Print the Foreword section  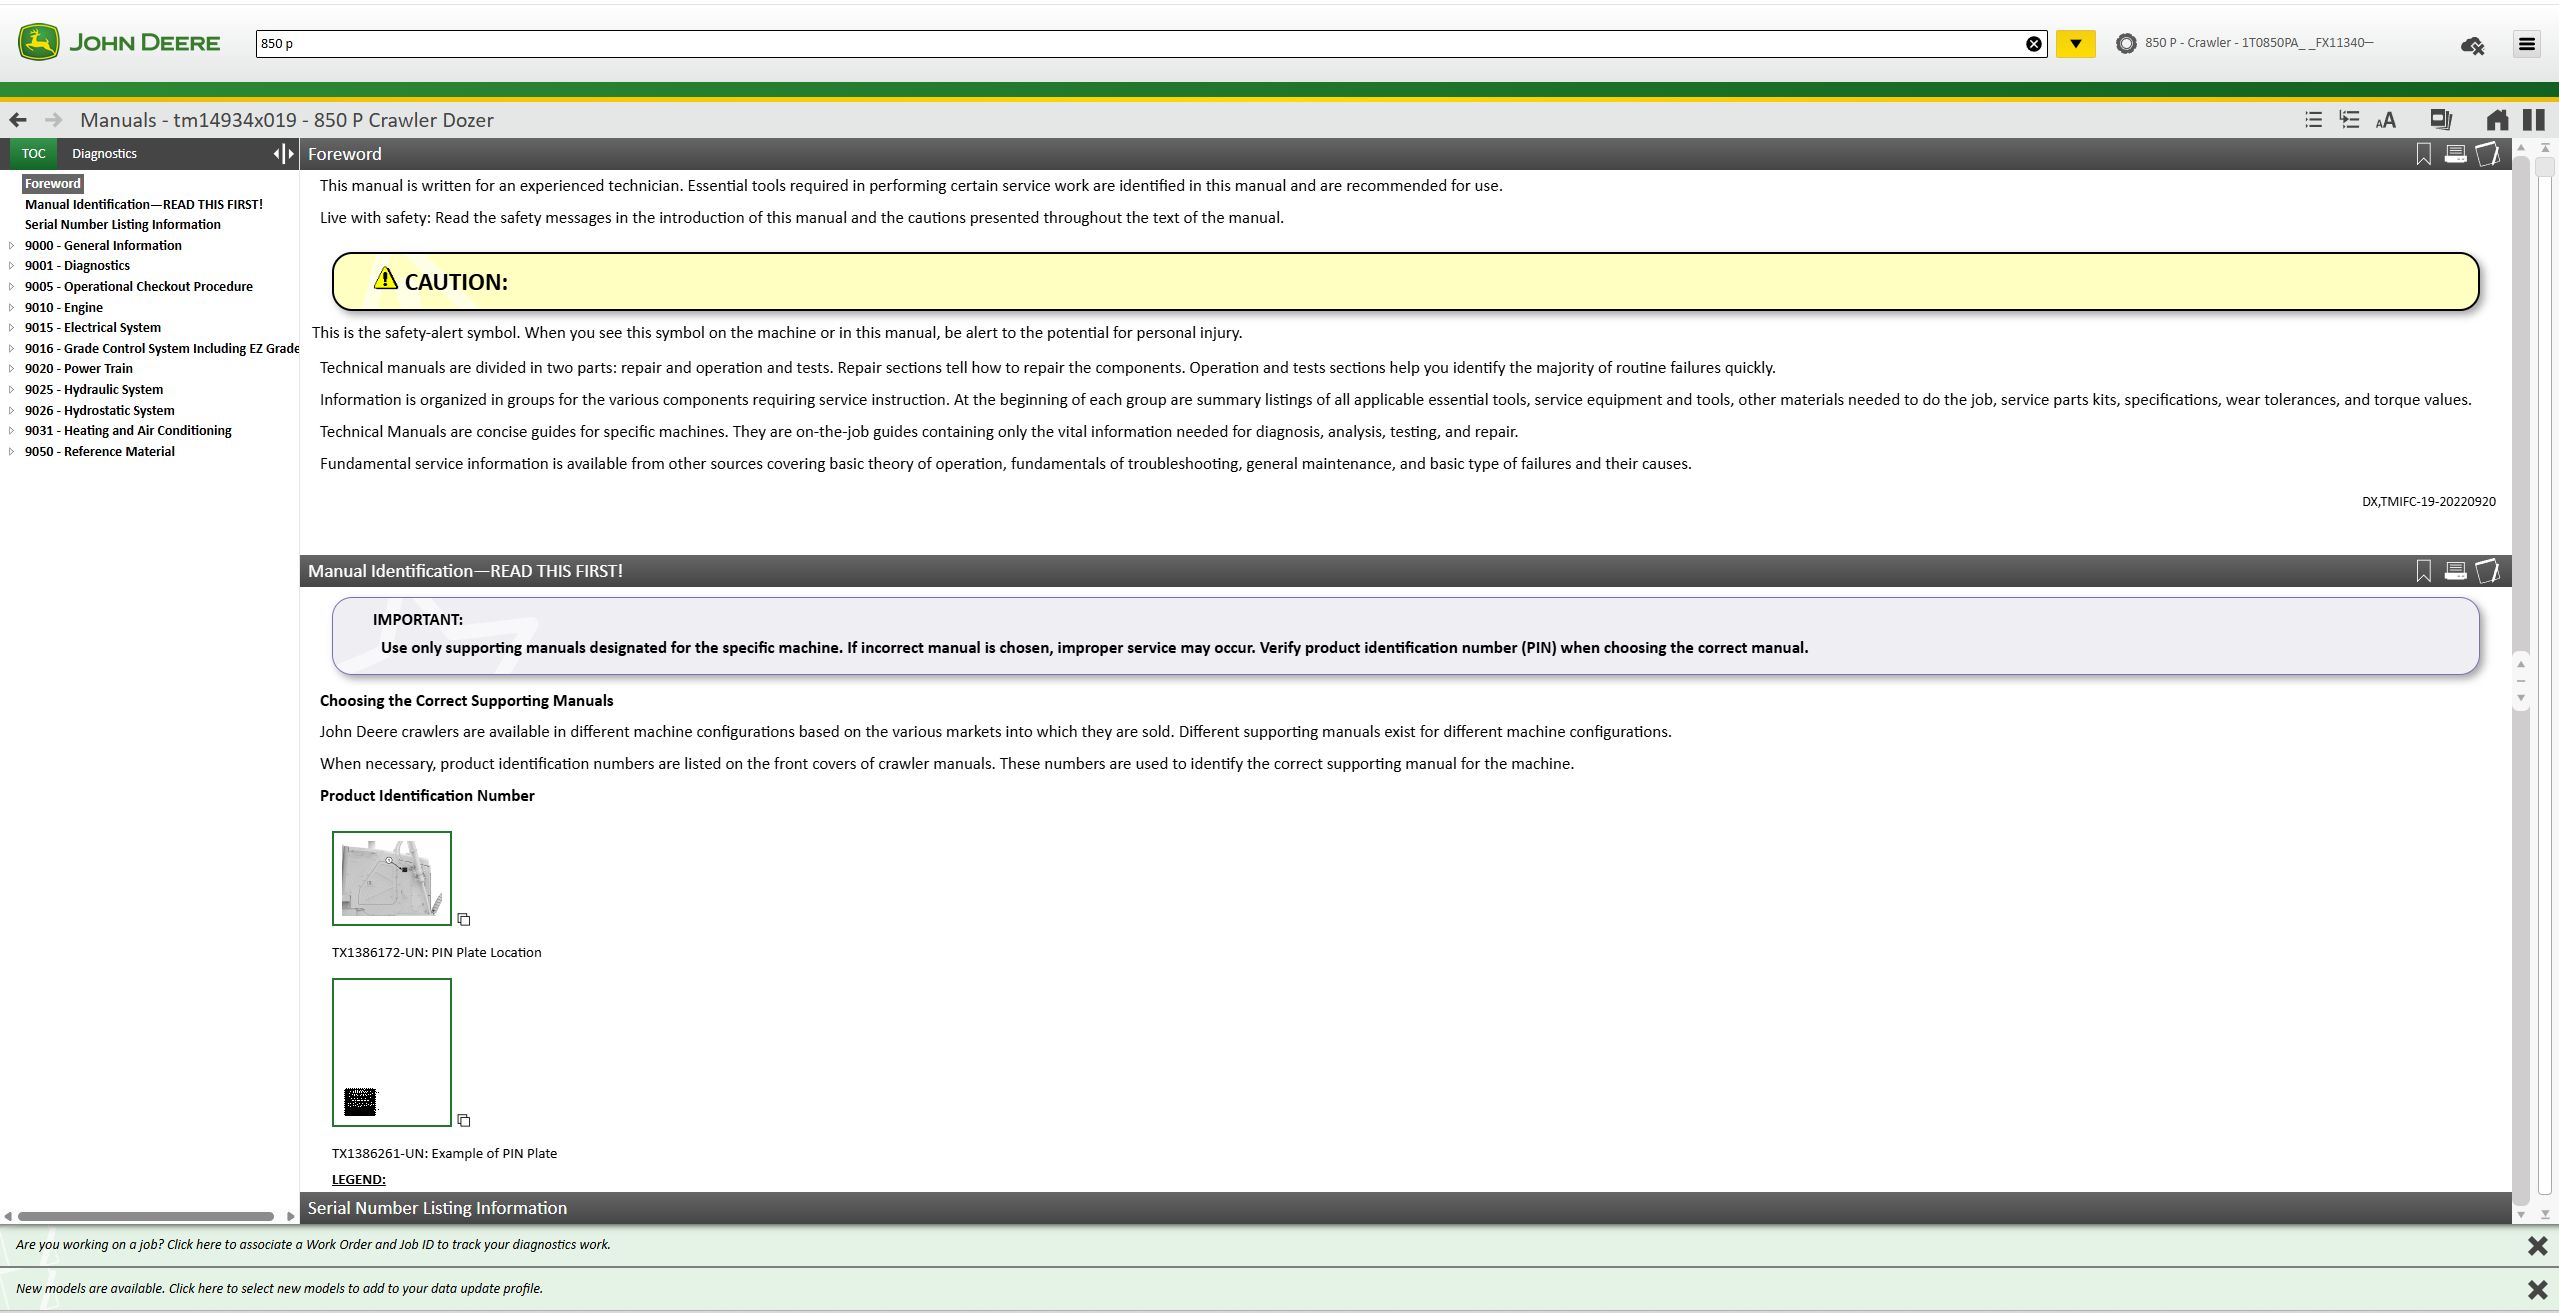2455,154
